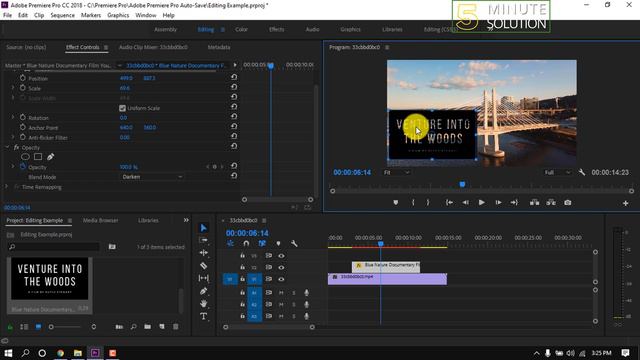Open the Sequence menu
The width and height of the screenshot is (640, 360).
(62, 15)
